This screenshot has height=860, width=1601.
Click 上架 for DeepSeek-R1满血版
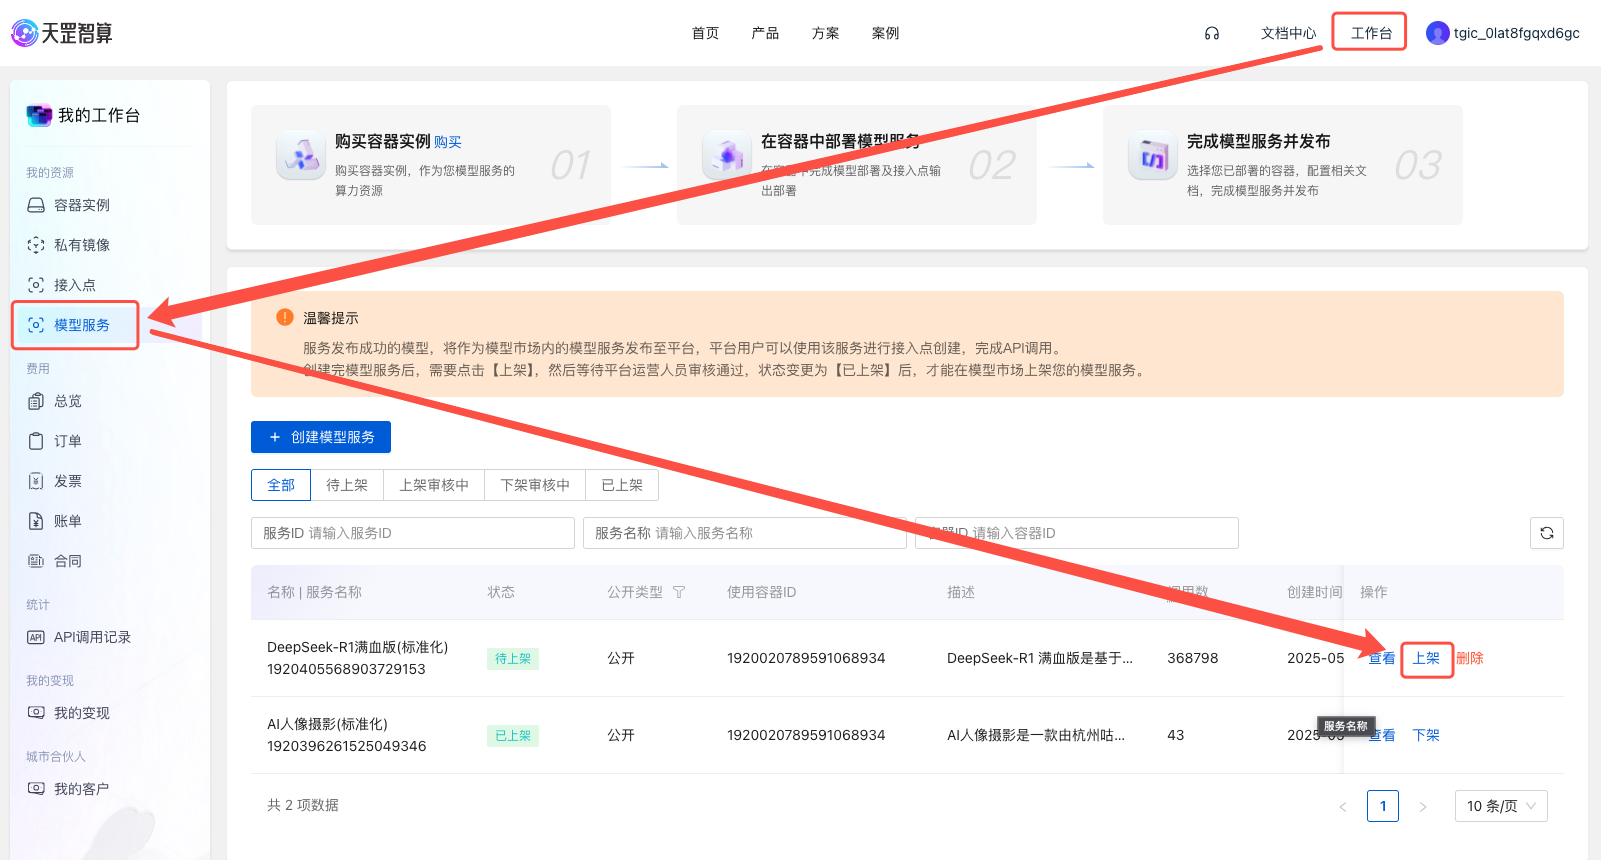1426,658
